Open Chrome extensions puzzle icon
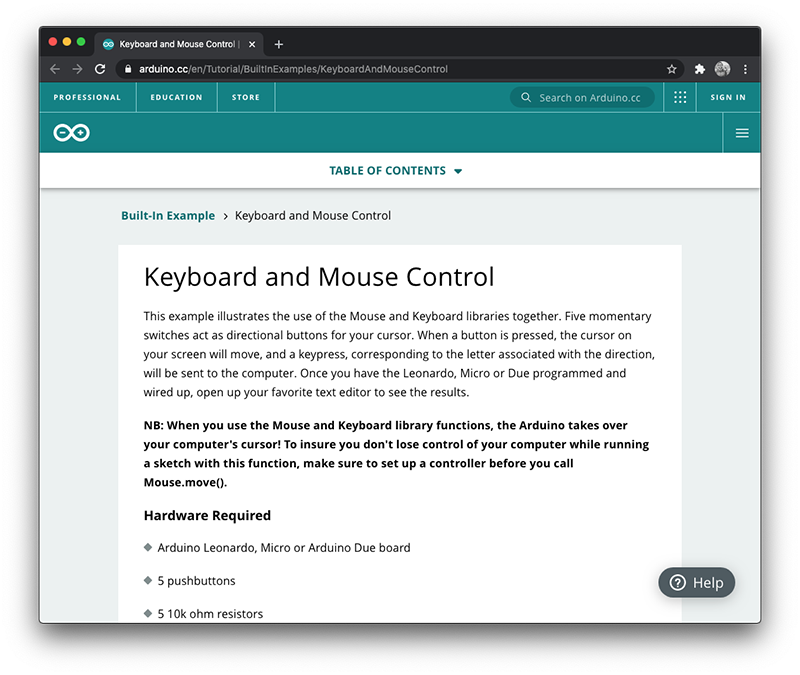800x675 pixels. [700, 69]
